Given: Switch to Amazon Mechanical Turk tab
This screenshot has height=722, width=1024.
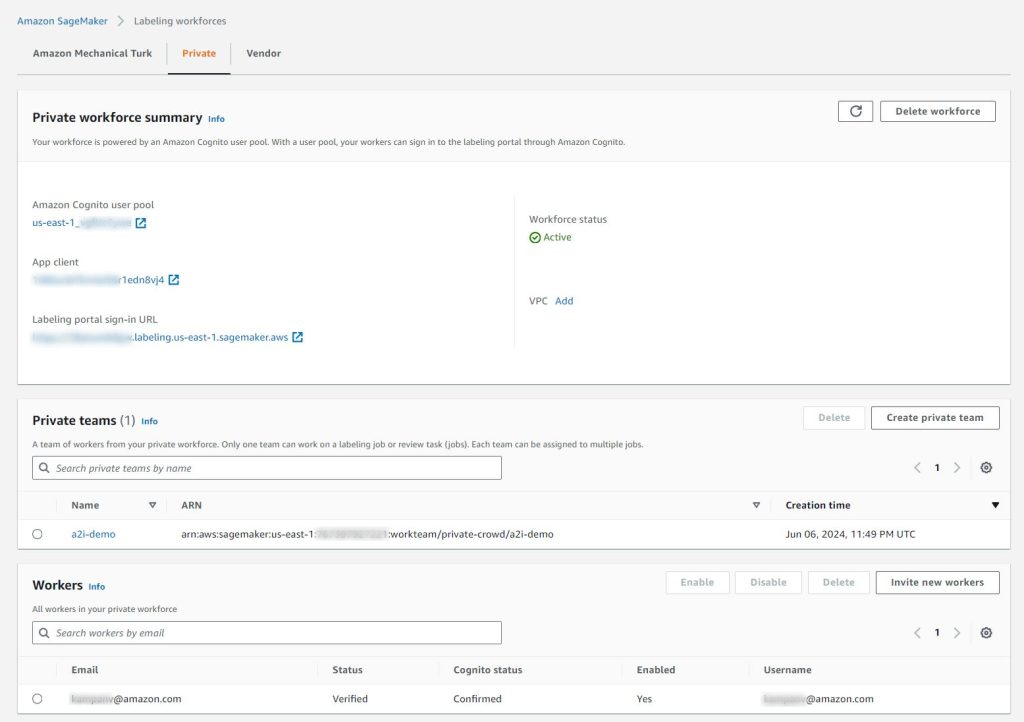Looking at the screenshot, I should [x=92, y=54].
